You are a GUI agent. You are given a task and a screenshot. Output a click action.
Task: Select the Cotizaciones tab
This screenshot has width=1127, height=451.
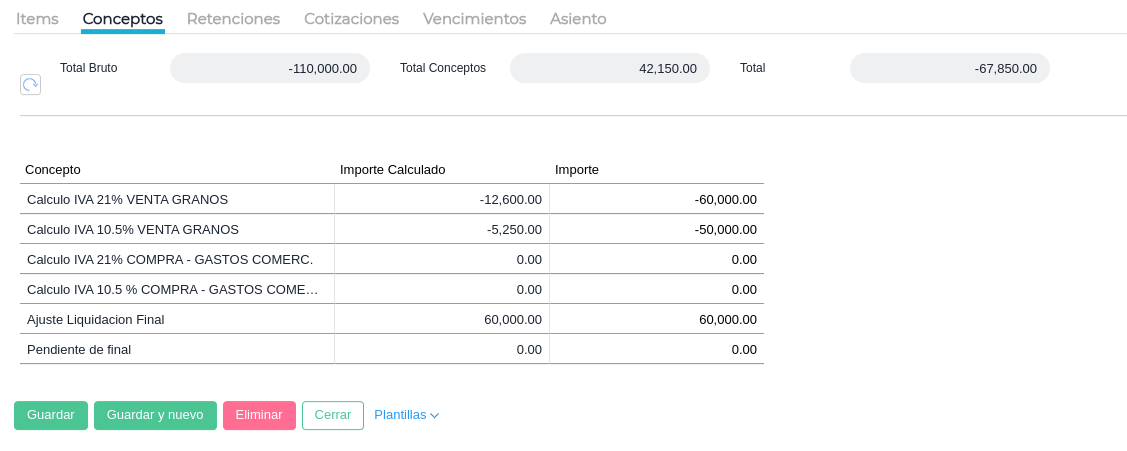351,19
